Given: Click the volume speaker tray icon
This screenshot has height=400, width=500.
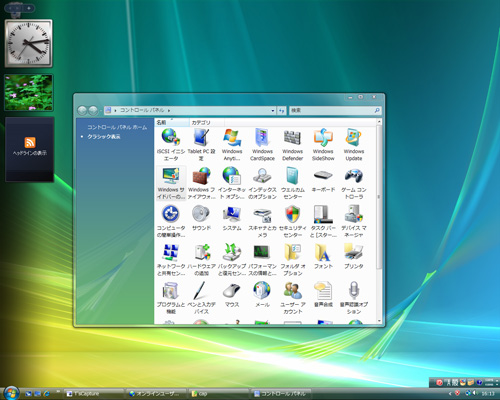Looking at the screenshot, I should [x=475, y=393].
